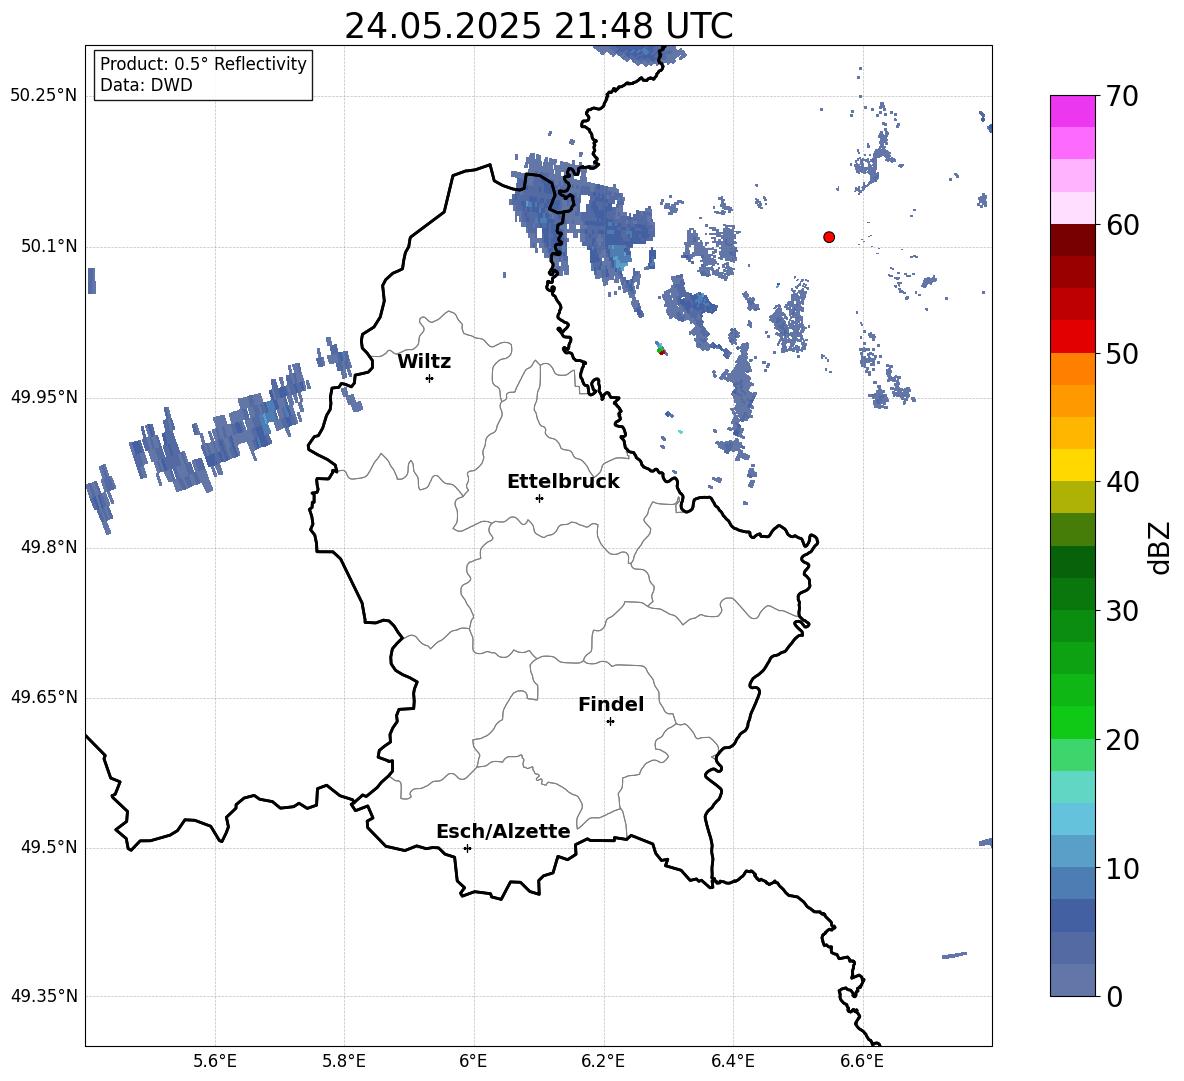Click the dark red 60 dBZ colorbar segment

click(x=1073, y=240)
